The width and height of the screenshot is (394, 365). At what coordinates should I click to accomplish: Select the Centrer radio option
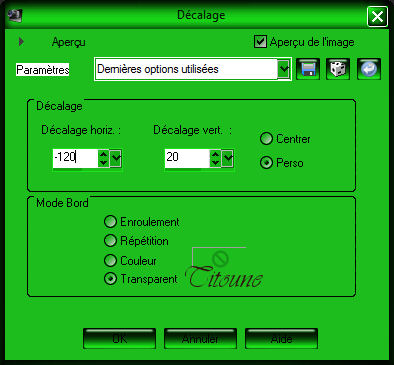coord(266,139)
